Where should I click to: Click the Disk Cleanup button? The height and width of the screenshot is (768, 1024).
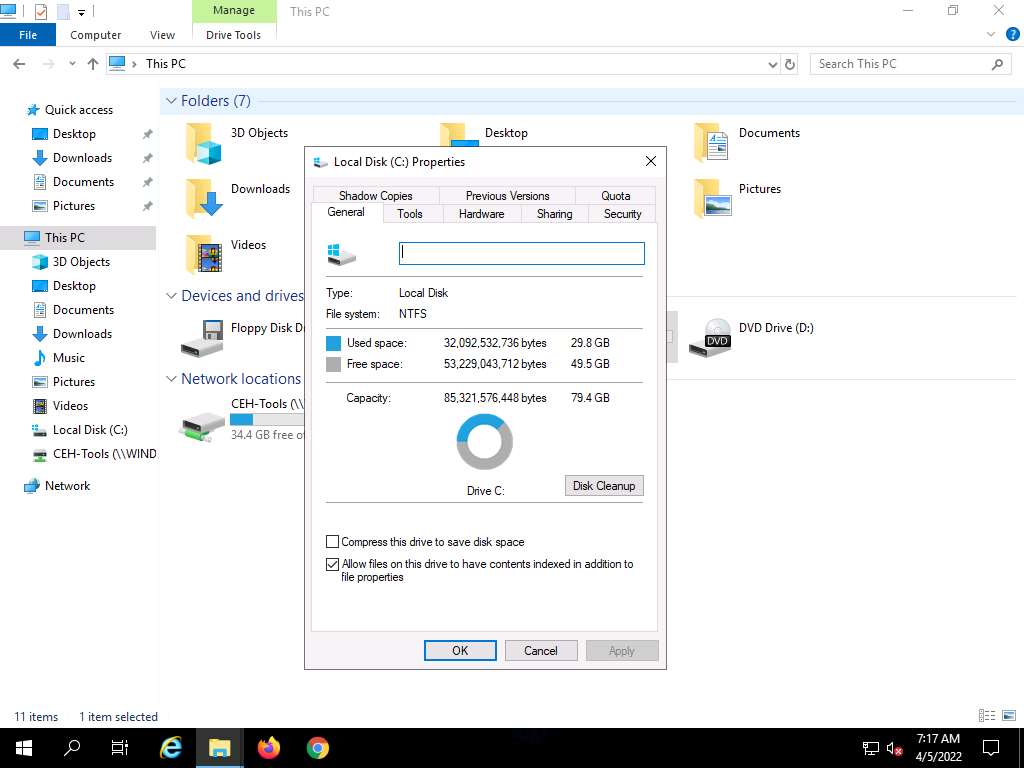[604, 486]
